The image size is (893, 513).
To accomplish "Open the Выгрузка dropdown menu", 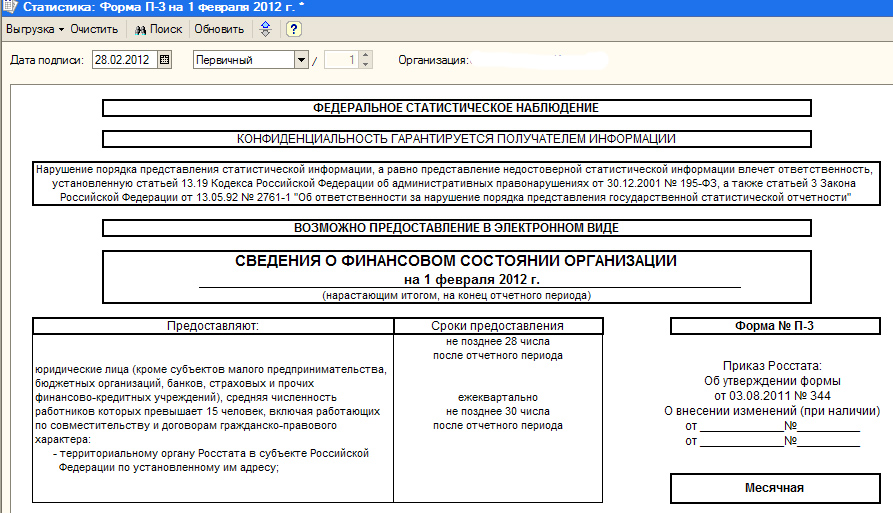I will 35,29.
